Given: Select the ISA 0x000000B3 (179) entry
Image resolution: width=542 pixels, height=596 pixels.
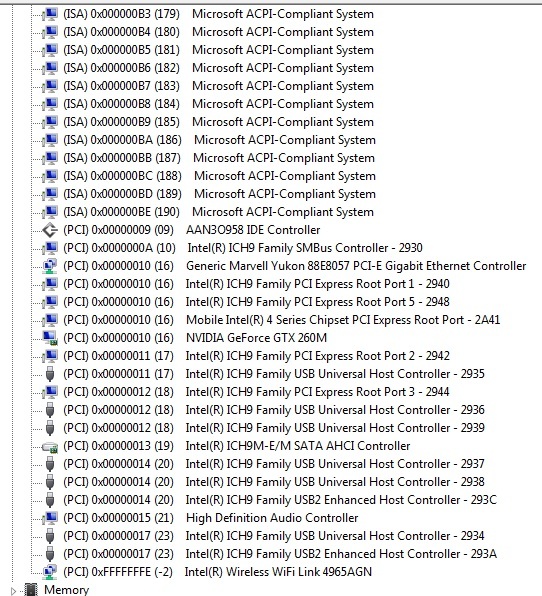Looking at the screenshot, I should tap(219, 14).
